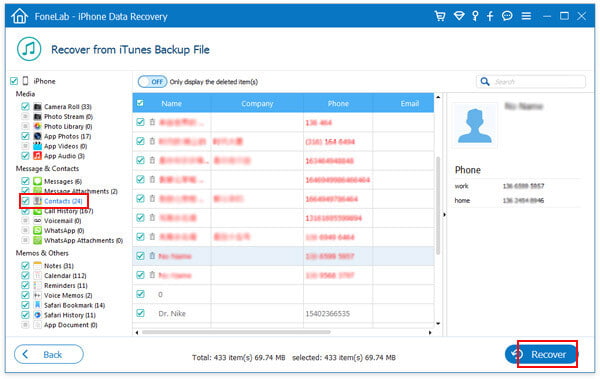Click the vertical table scrollbar thumb
Viewport: 600px width, 379px height.
(438, 205)
